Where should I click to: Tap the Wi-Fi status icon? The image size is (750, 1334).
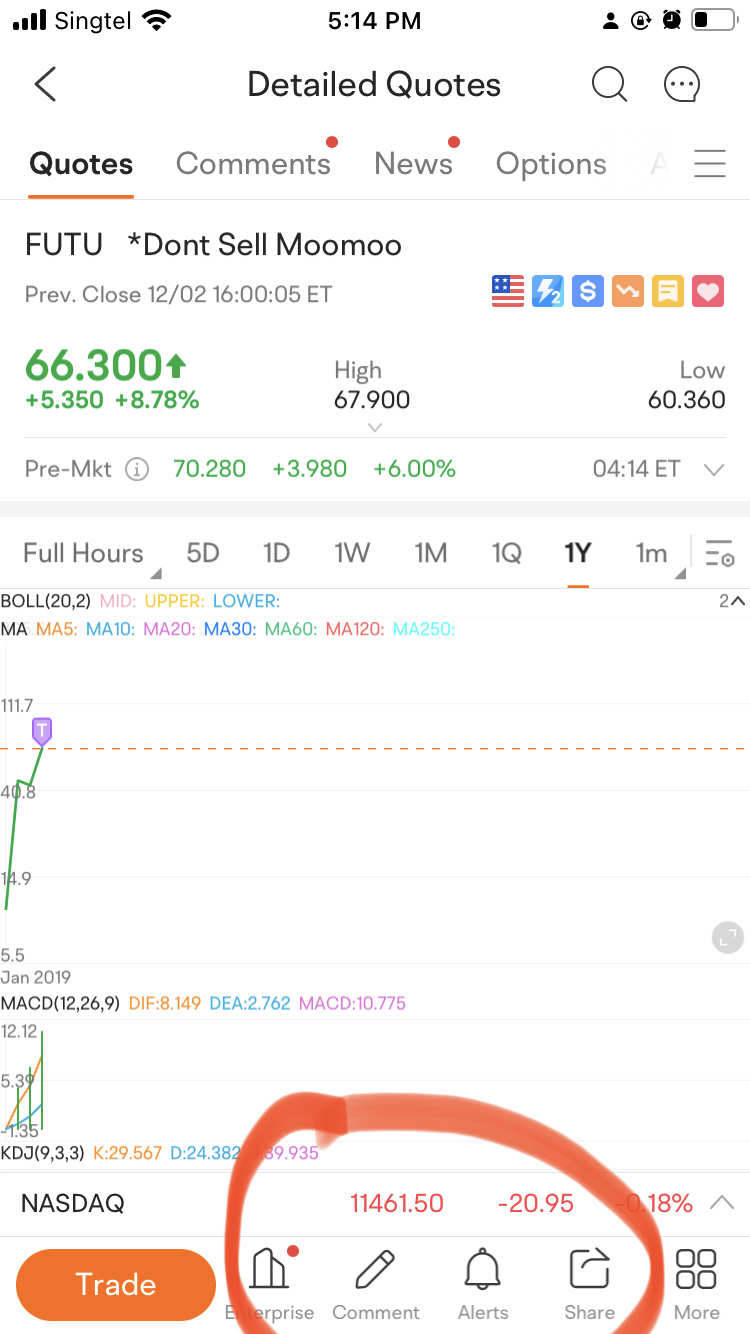pos(157,20)
